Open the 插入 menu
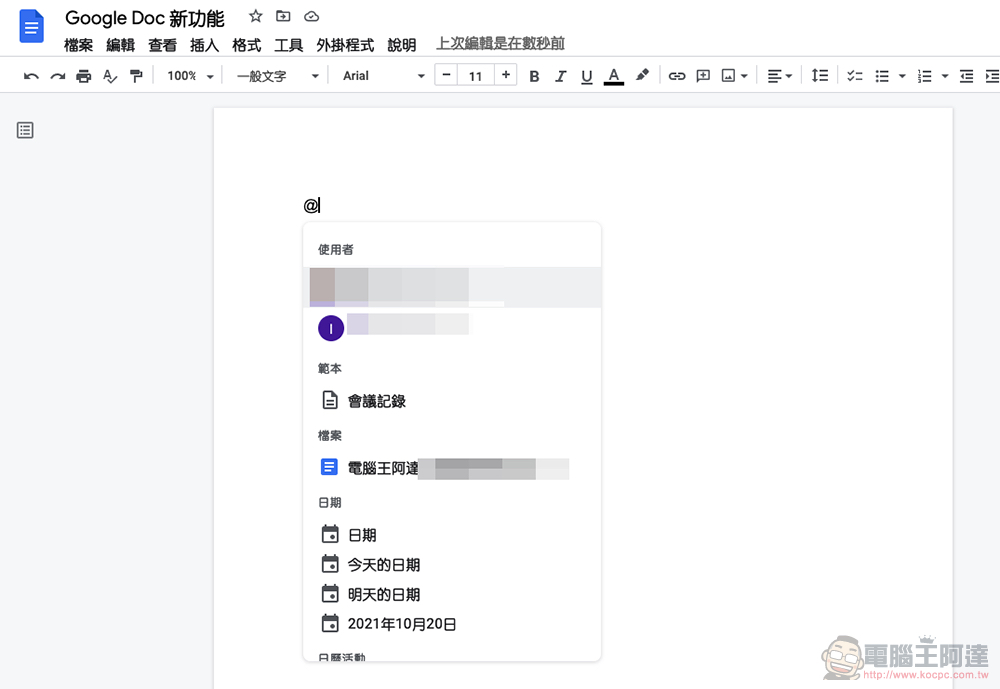 [x=205, y=45]
